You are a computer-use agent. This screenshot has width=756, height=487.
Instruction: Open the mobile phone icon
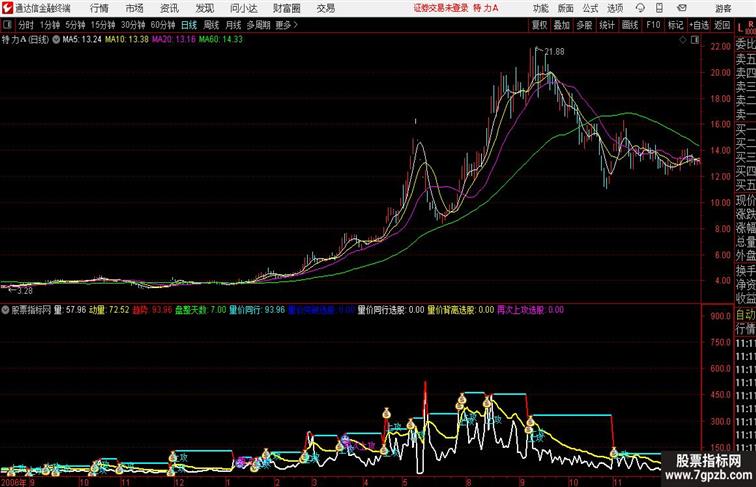[659, 8]
